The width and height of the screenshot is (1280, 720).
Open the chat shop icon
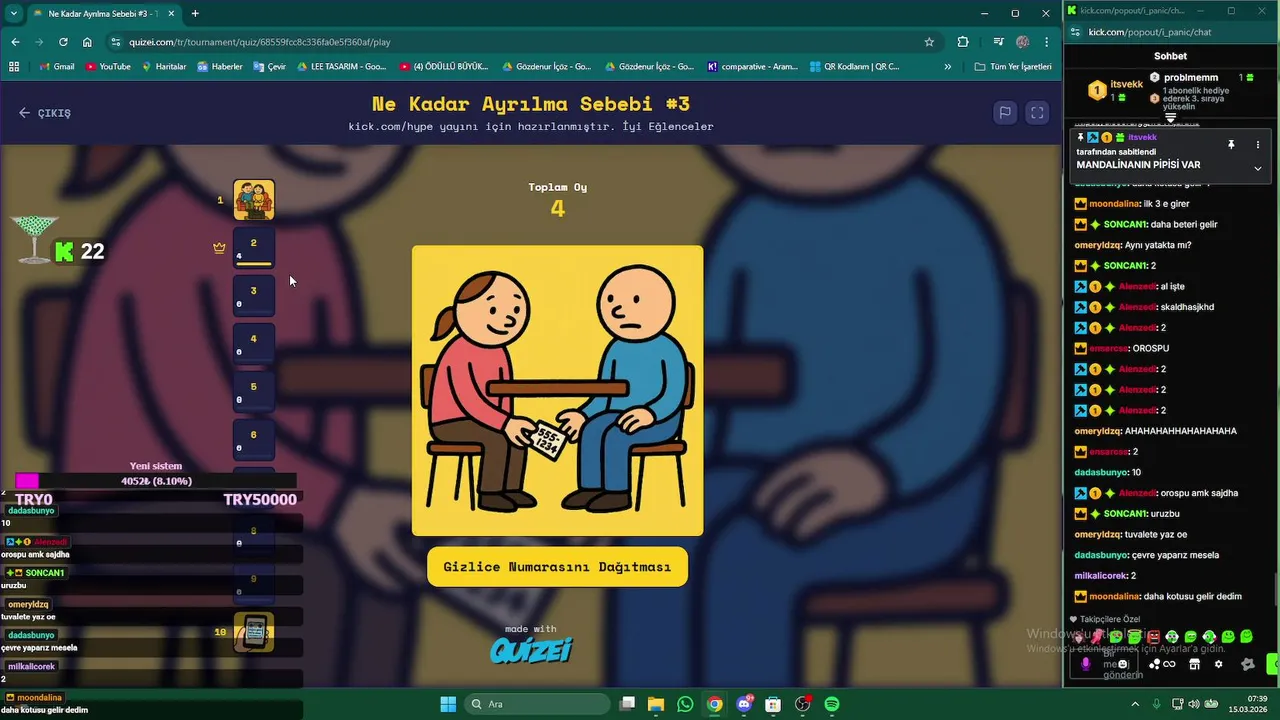[x=1194, y=664]
